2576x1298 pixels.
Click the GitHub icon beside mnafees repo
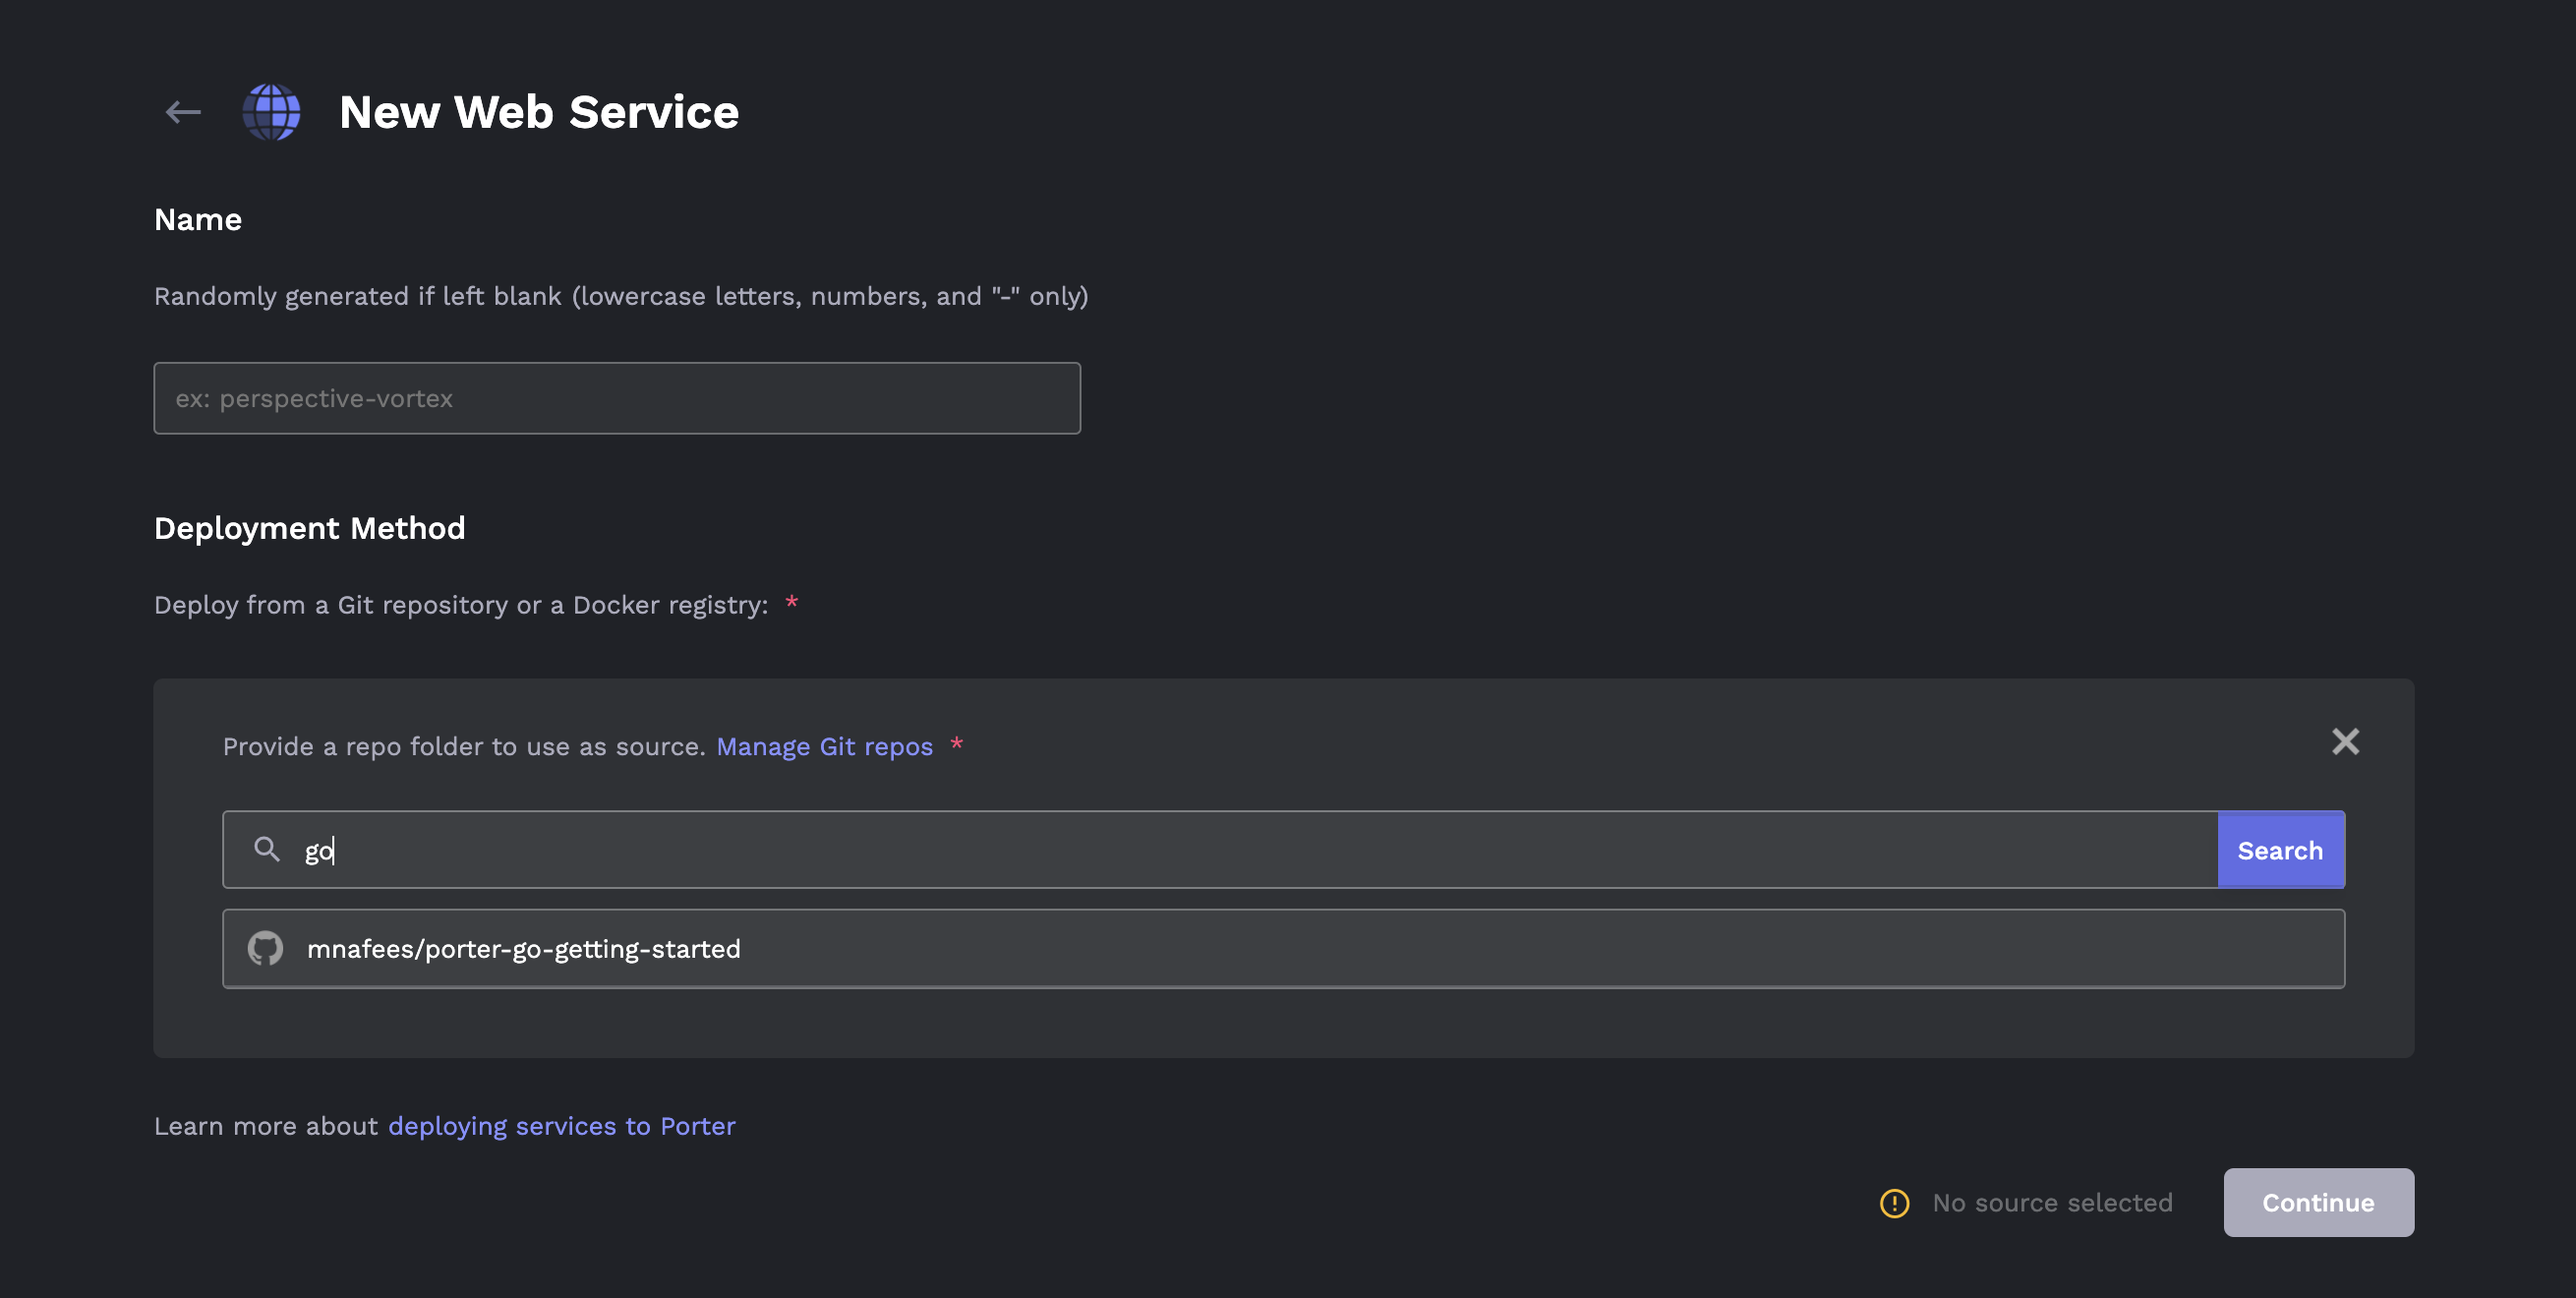[x=265, y=948]
